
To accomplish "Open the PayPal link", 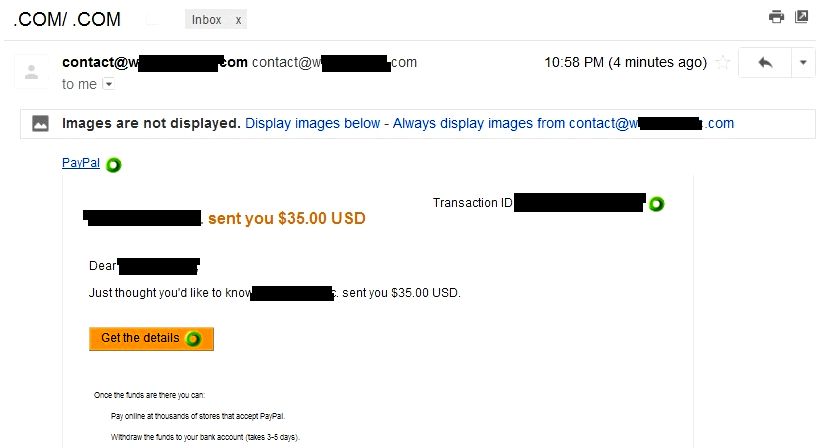I will (81, 163).
